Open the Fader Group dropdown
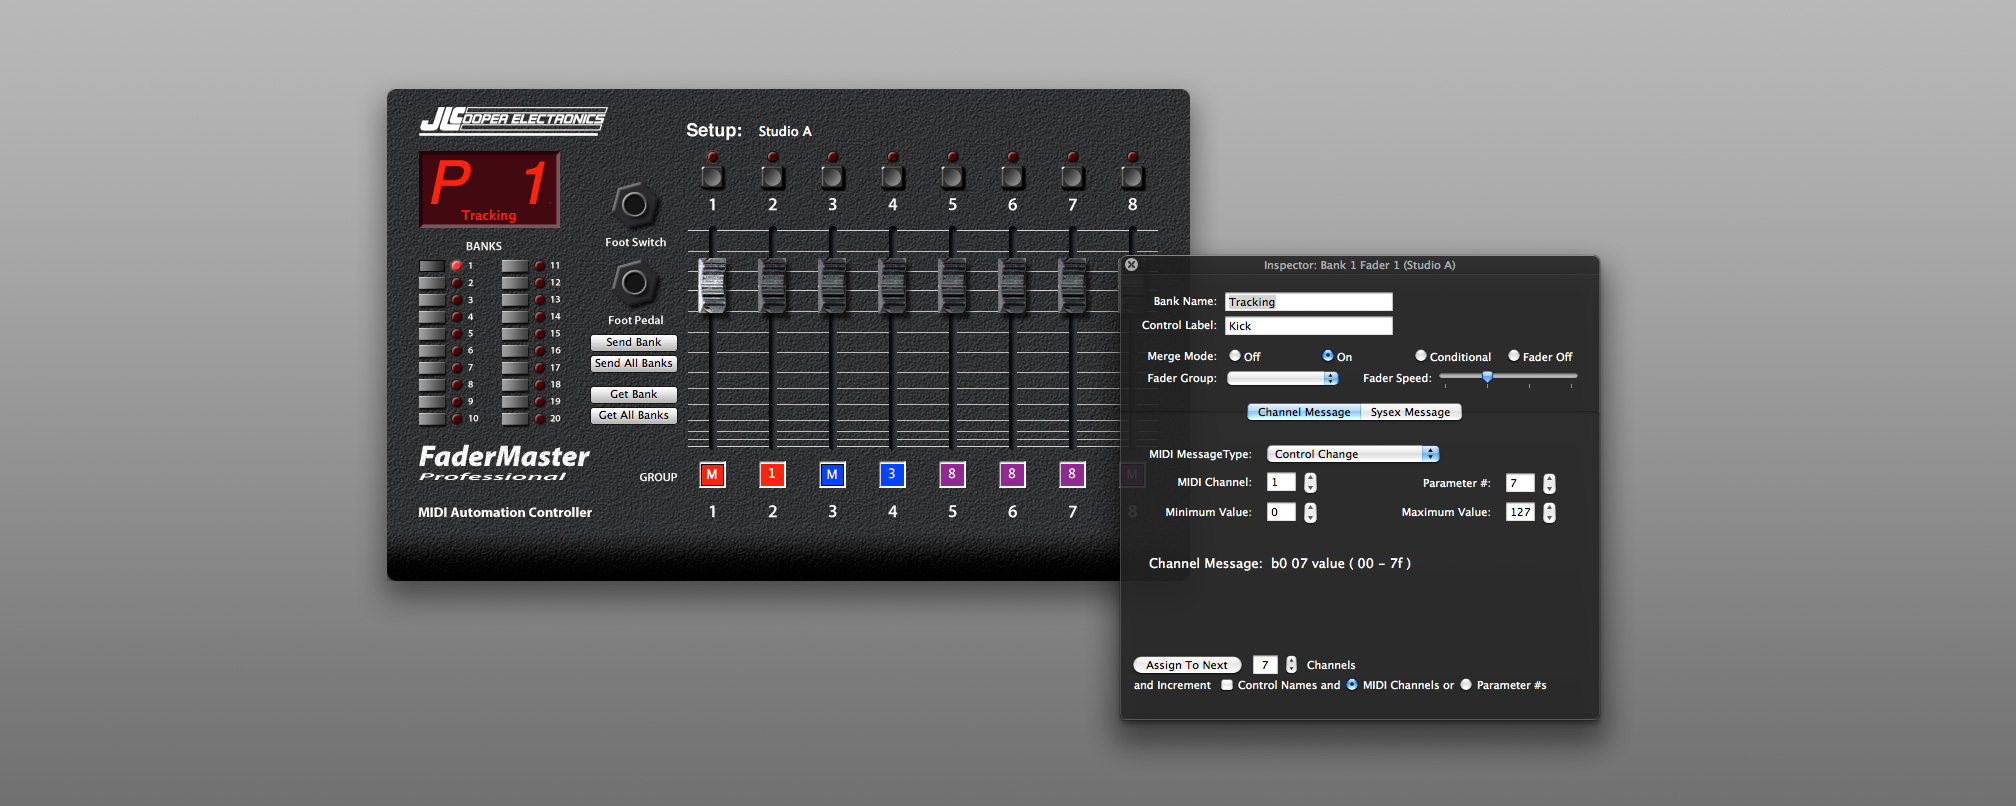The image size is (2016, 806). pyautogui.click(x=1282, y=378)
